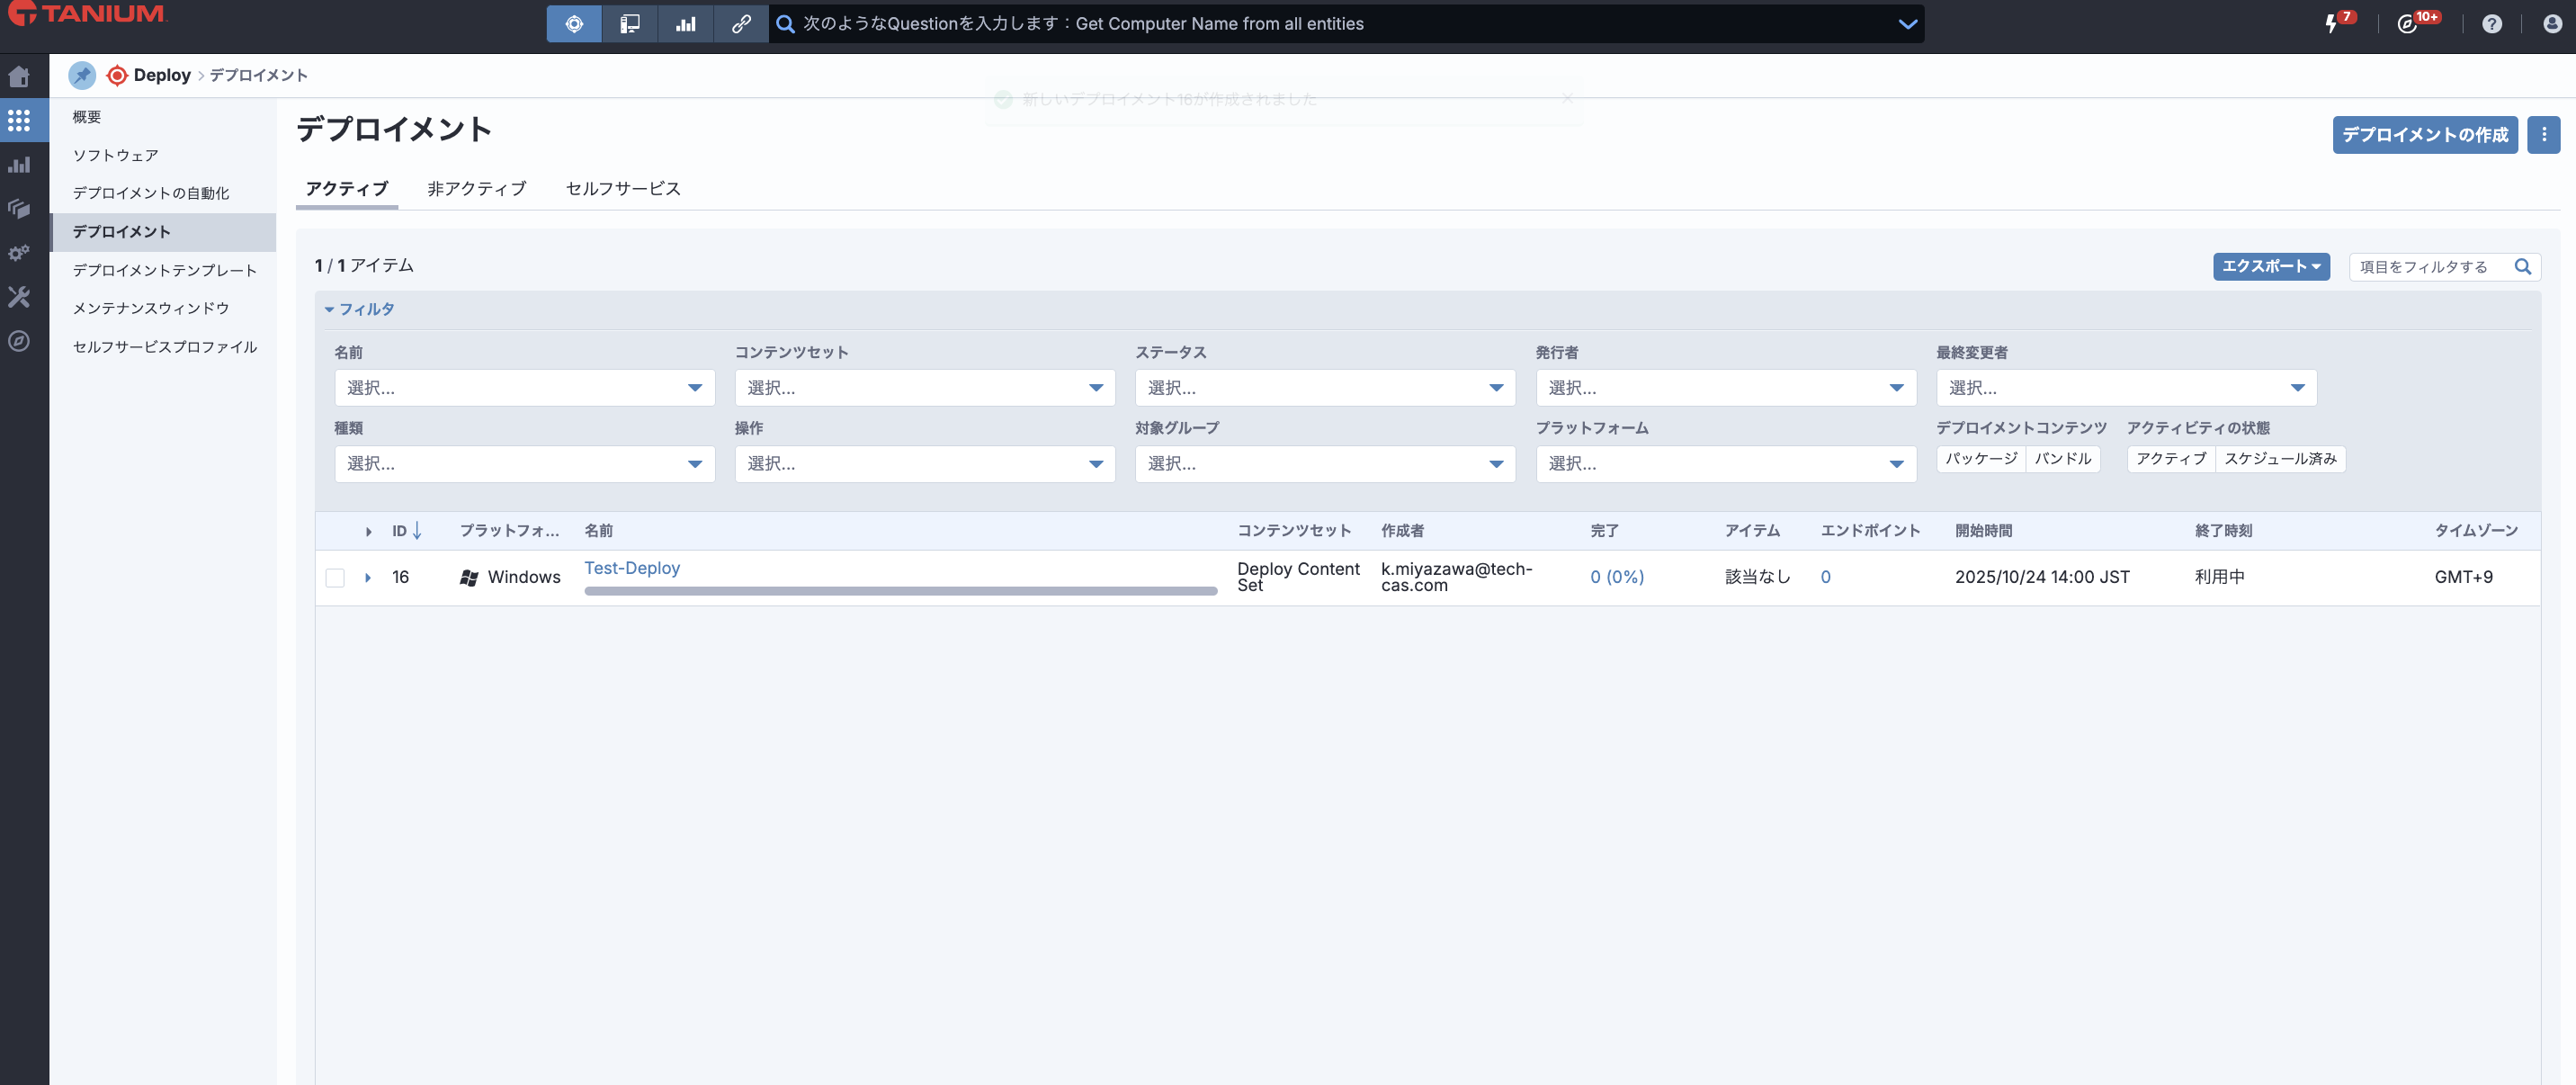Switch to the 非アクティブ tab
The image size is (2576, 1085).
tap(476, 188)
